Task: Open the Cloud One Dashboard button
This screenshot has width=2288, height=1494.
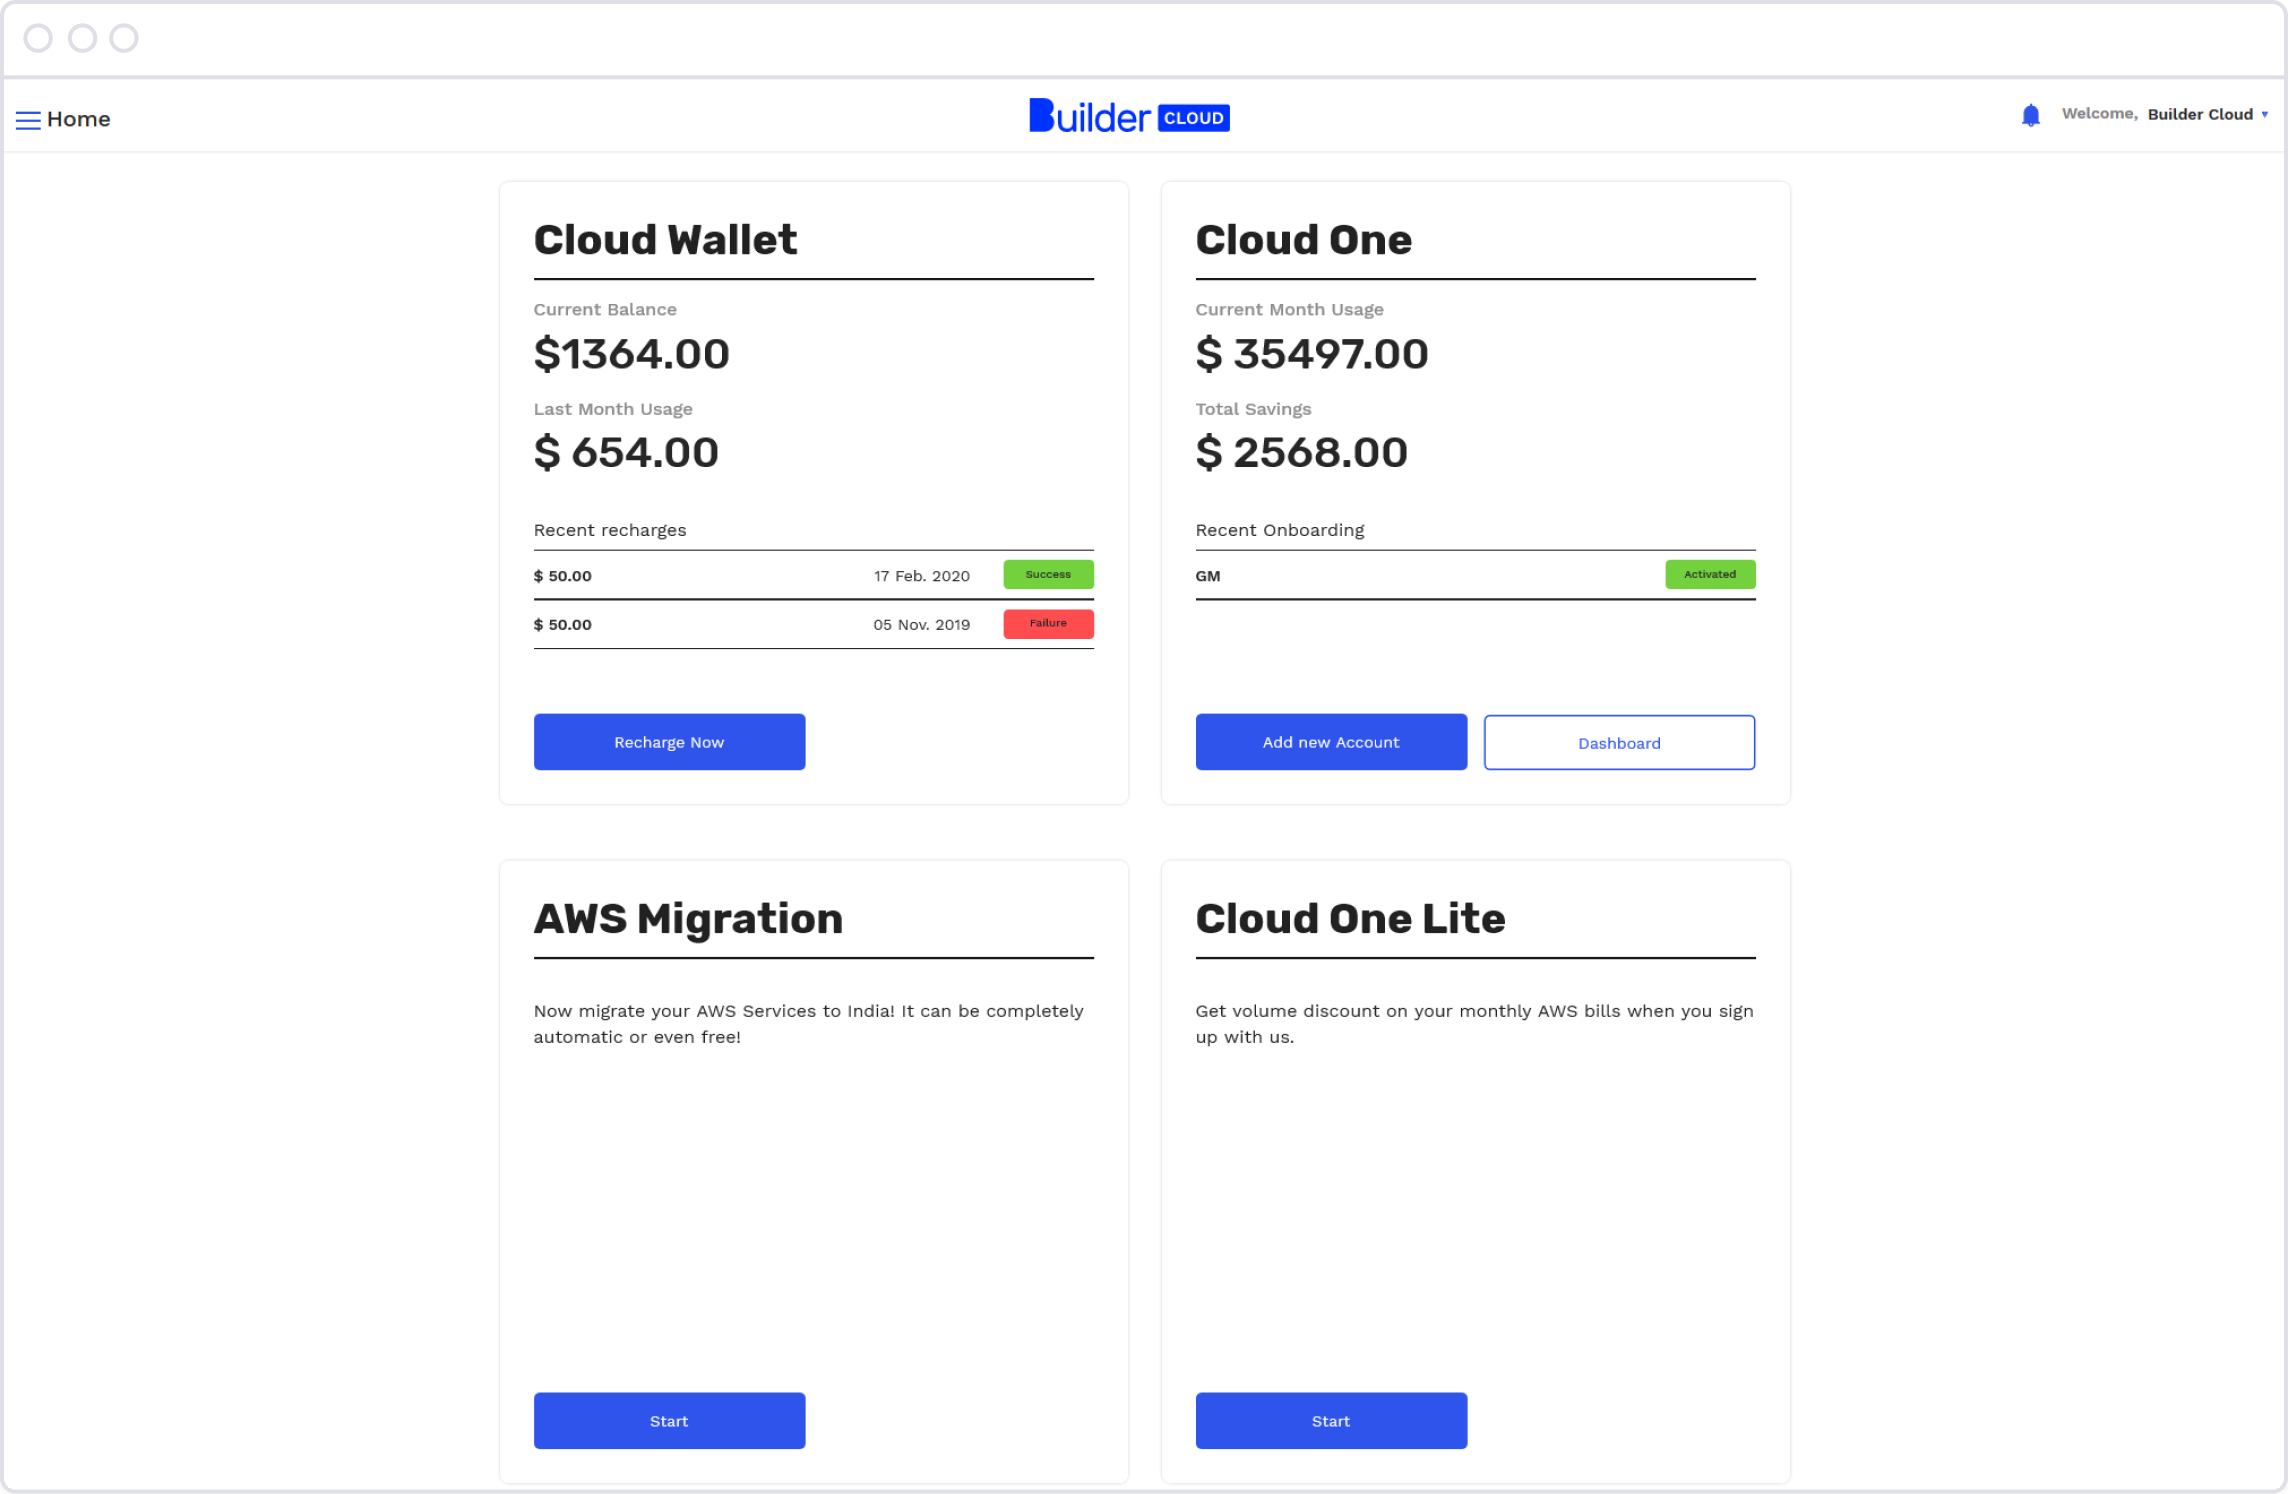Action: tap(1619, 742)
